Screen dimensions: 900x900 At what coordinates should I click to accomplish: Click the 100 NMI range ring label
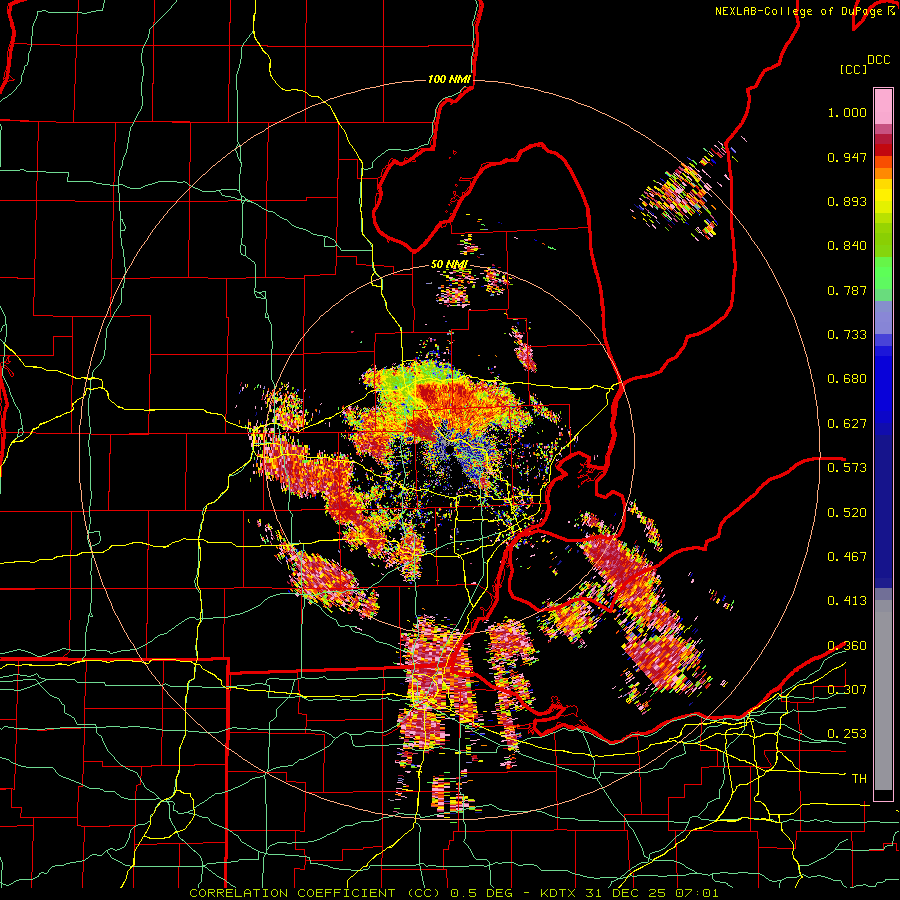tap(449, 79)
